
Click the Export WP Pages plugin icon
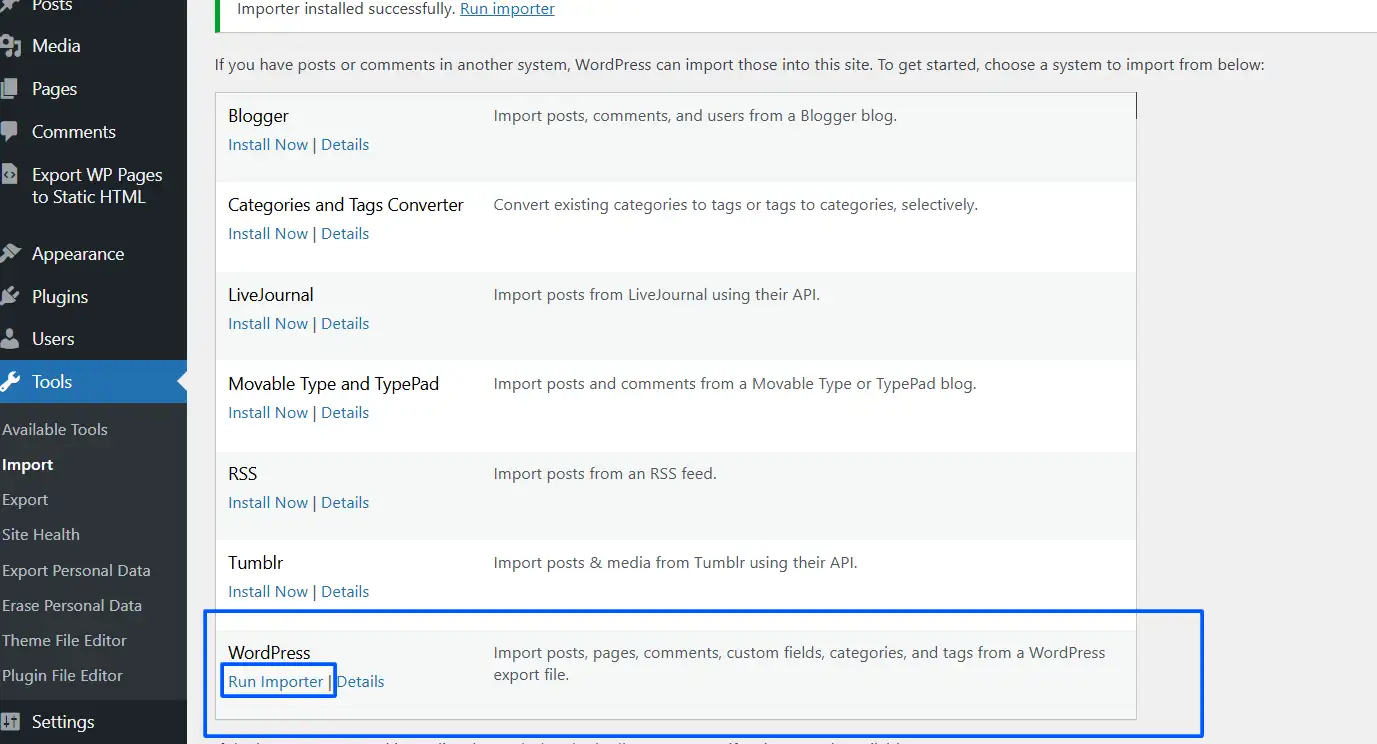click(x=9, y=175)
